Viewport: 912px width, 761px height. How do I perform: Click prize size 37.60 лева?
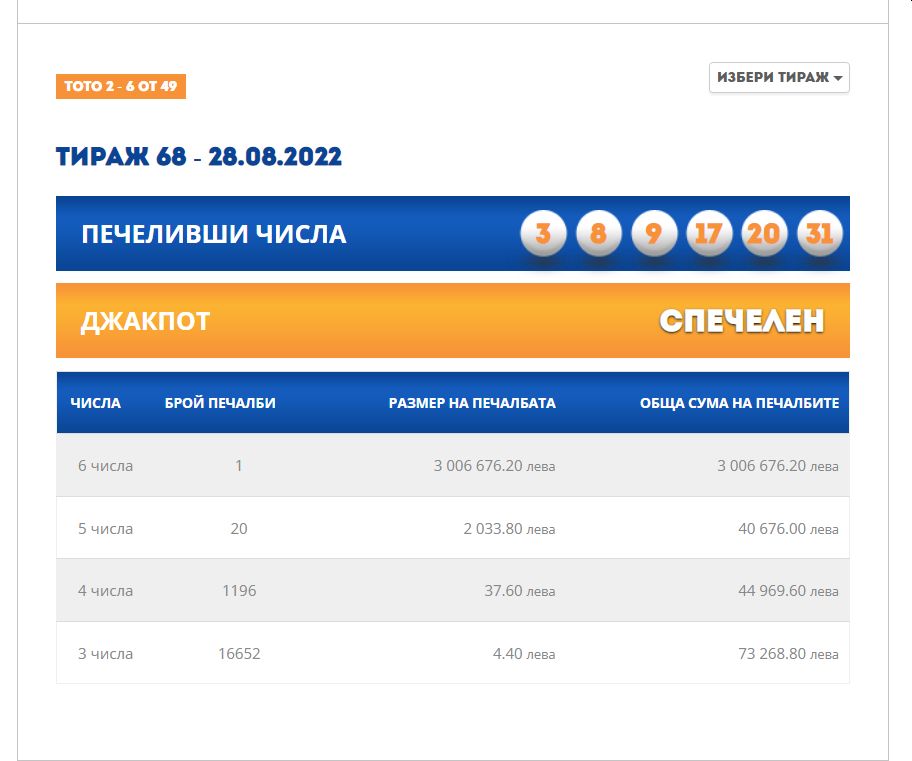(x=520, y=591)
